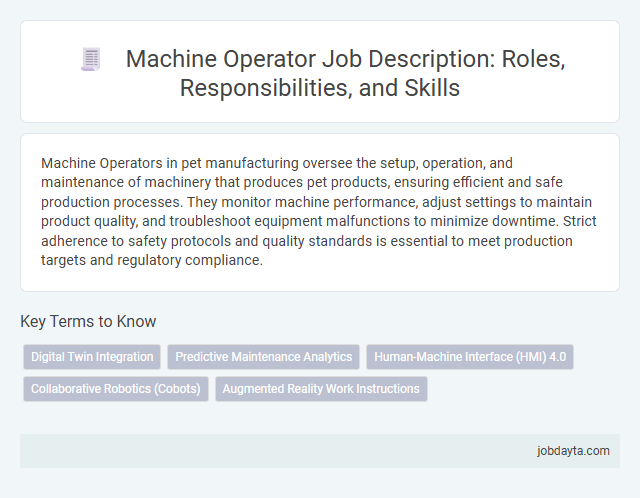This screenshot has width=640, height=498.
Task: Open the Human-Machine Interface (HMI) 4.0 tag
Action: [470, 357]
